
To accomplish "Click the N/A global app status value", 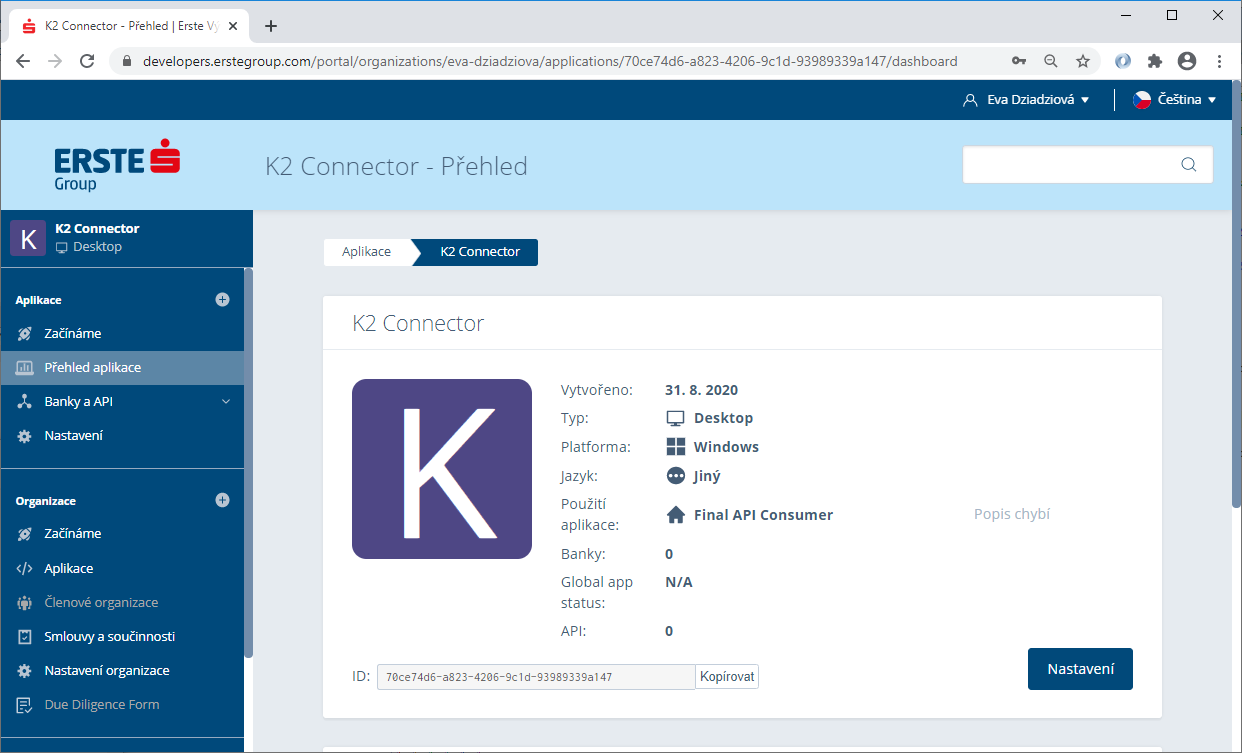I will pos(679,582).
